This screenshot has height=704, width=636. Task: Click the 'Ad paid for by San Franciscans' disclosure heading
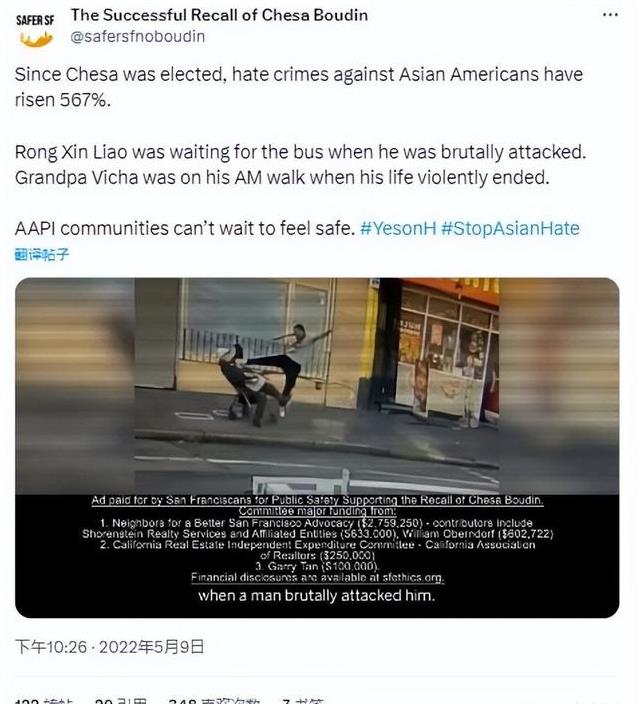pos(317,500)
